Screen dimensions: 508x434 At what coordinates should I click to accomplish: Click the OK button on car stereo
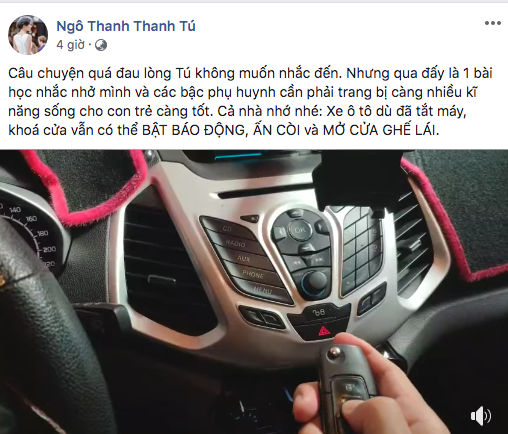click(299, 230)
